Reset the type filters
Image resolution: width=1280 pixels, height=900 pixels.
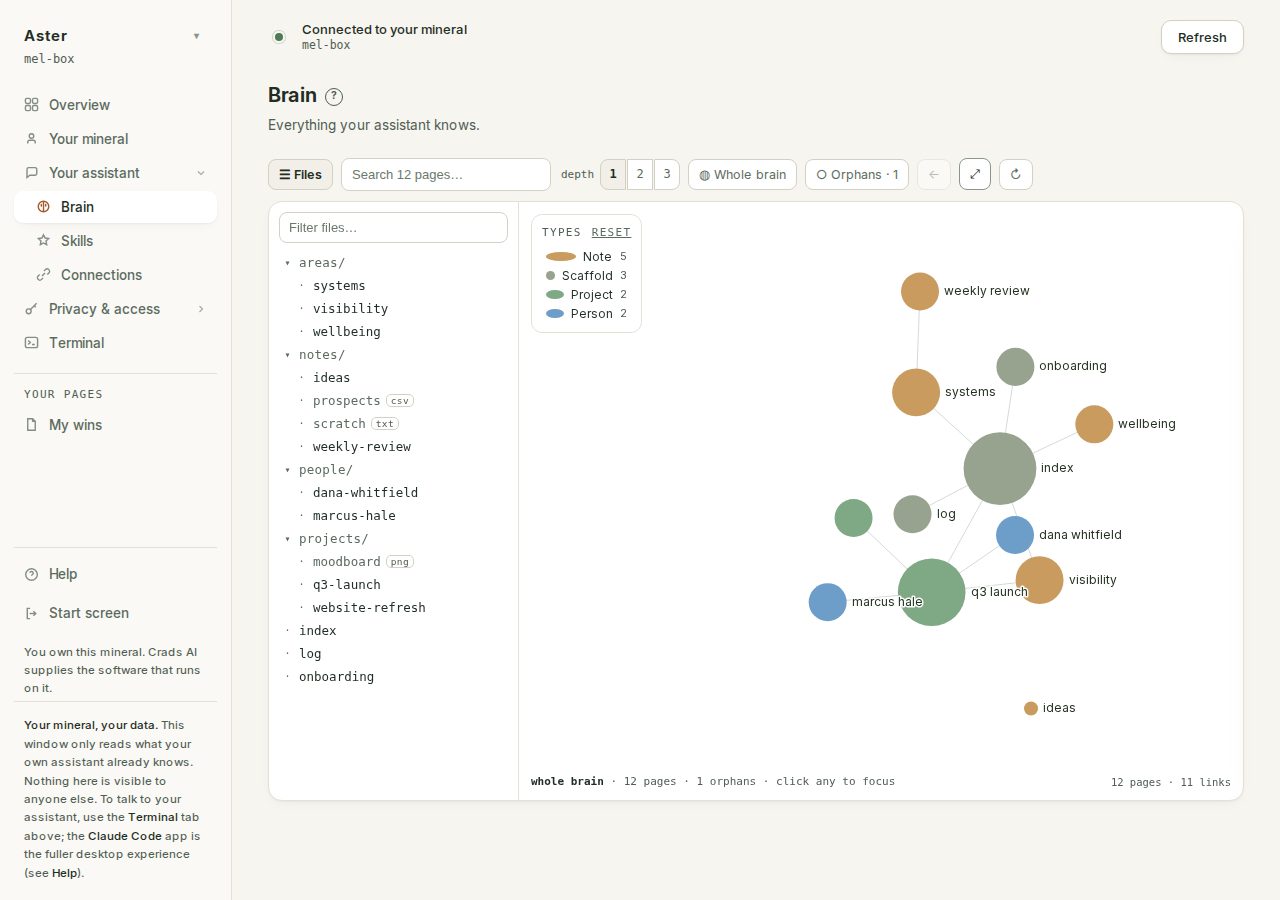click(x=611, y=232)
